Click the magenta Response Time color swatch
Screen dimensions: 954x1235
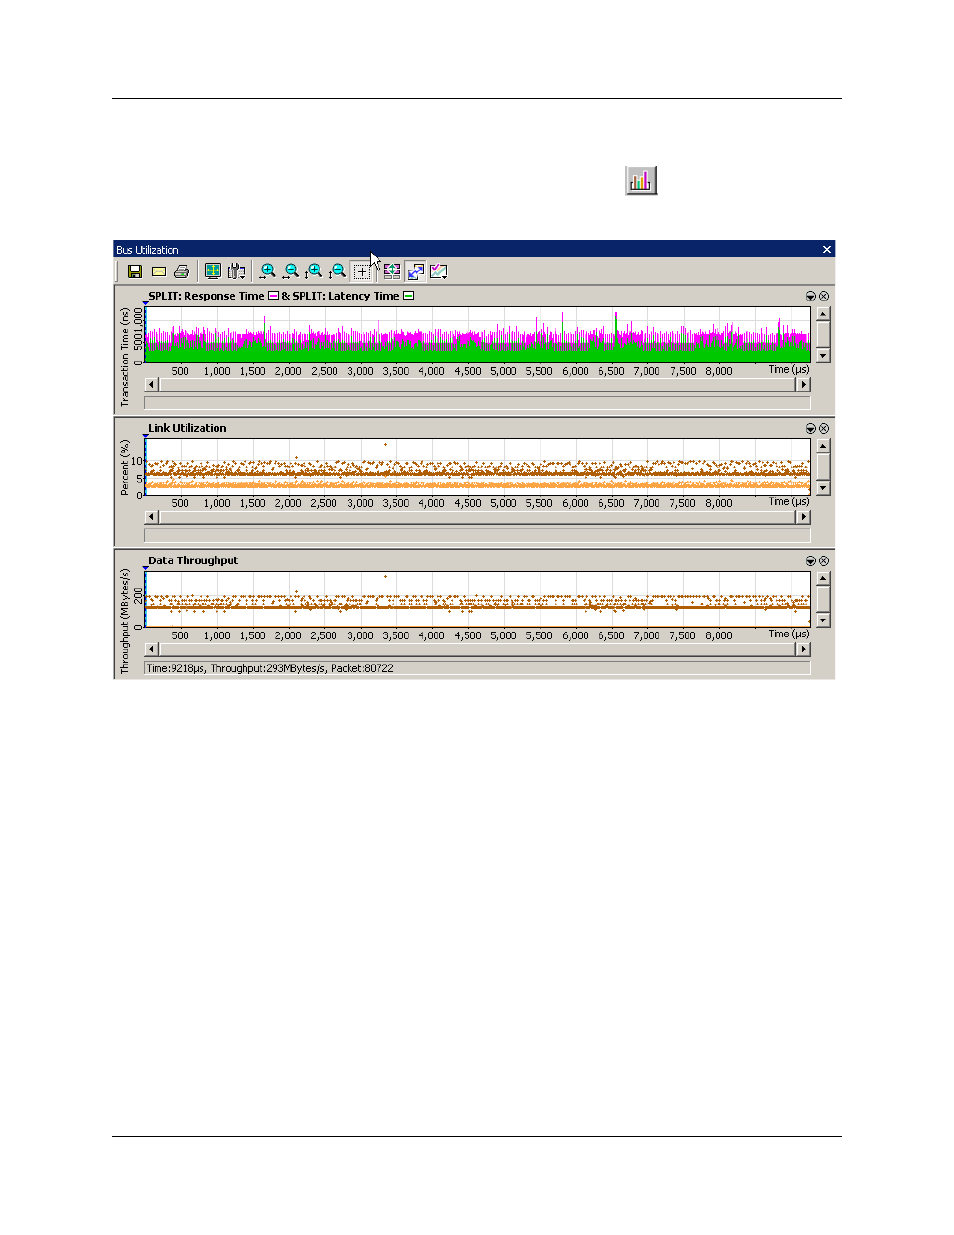[x=274, y=296]
